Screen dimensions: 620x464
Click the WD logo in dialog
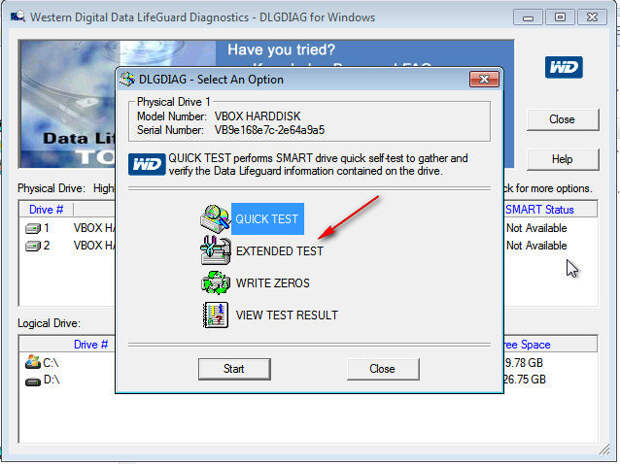point(147,165)
